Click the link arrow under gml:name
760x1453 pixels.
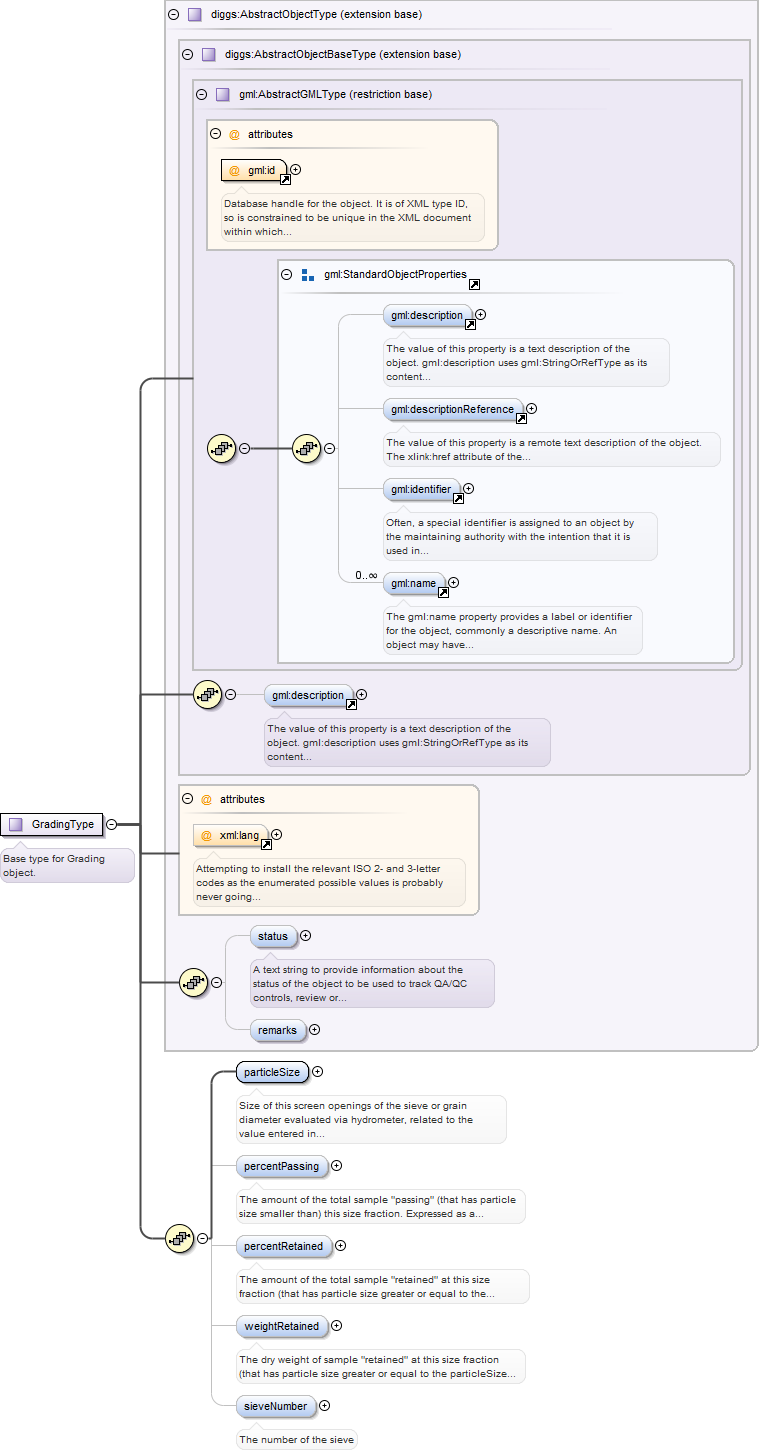tap(443, 592)
